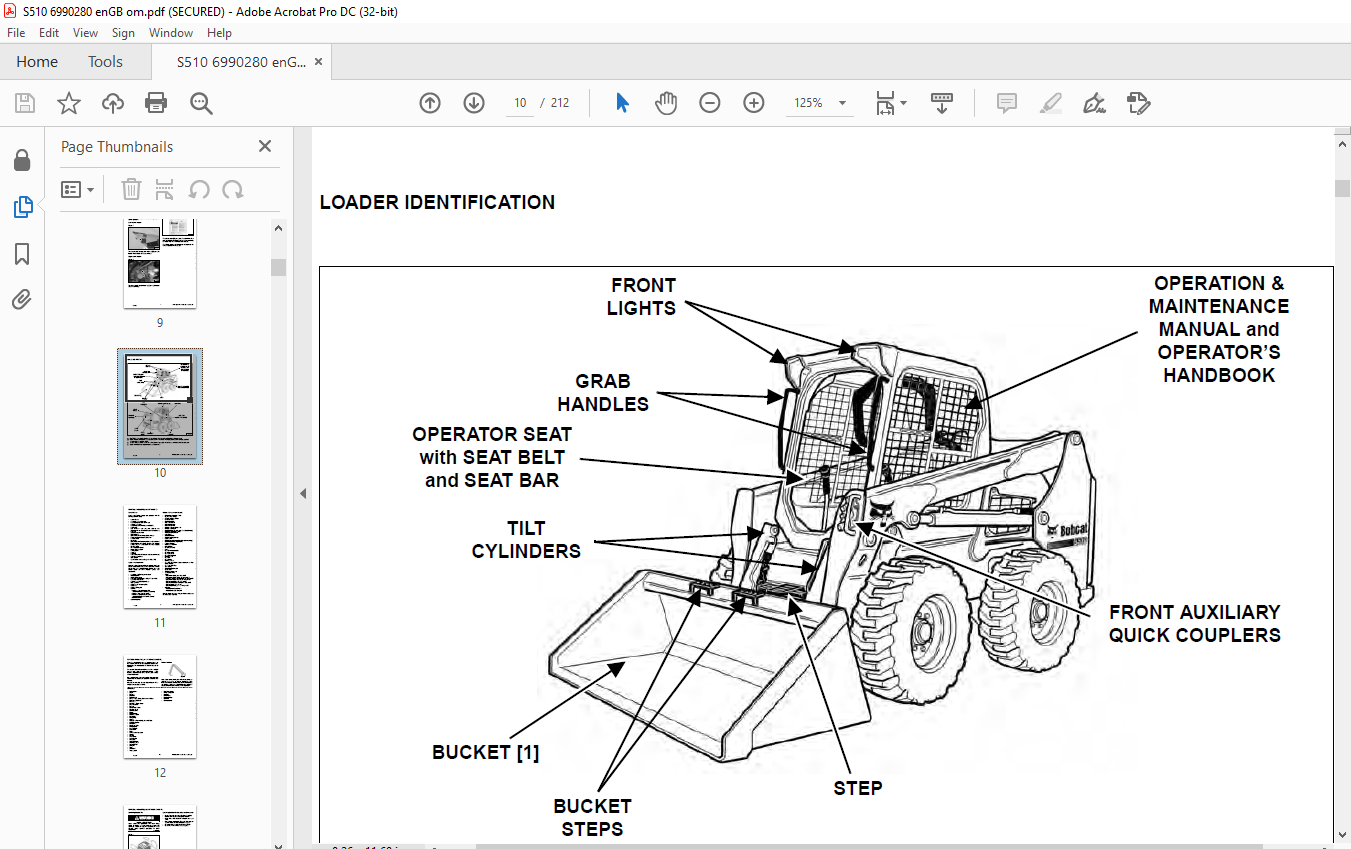Open the fit page options icon
This screenshot has height=849, width=1351.
click(x=890, y=103)
